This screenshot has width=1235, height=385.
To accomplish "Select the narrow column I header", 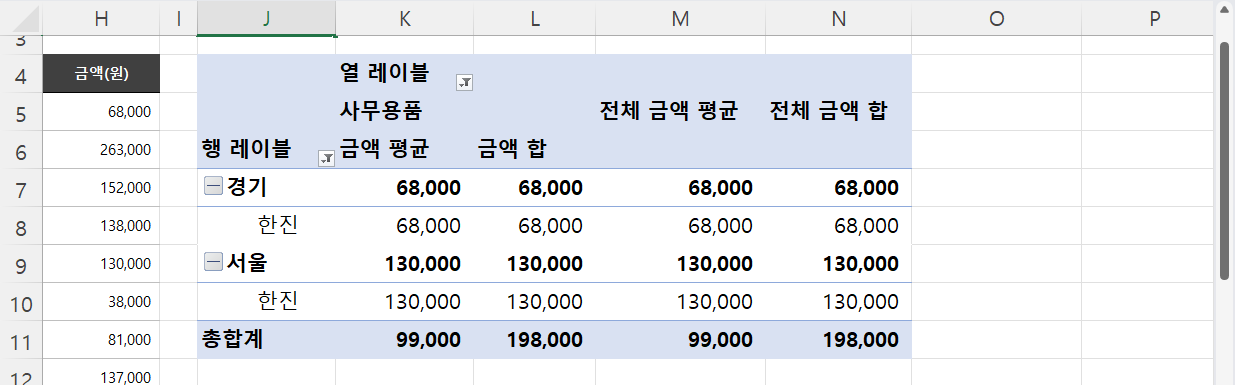I will [178, 17].
